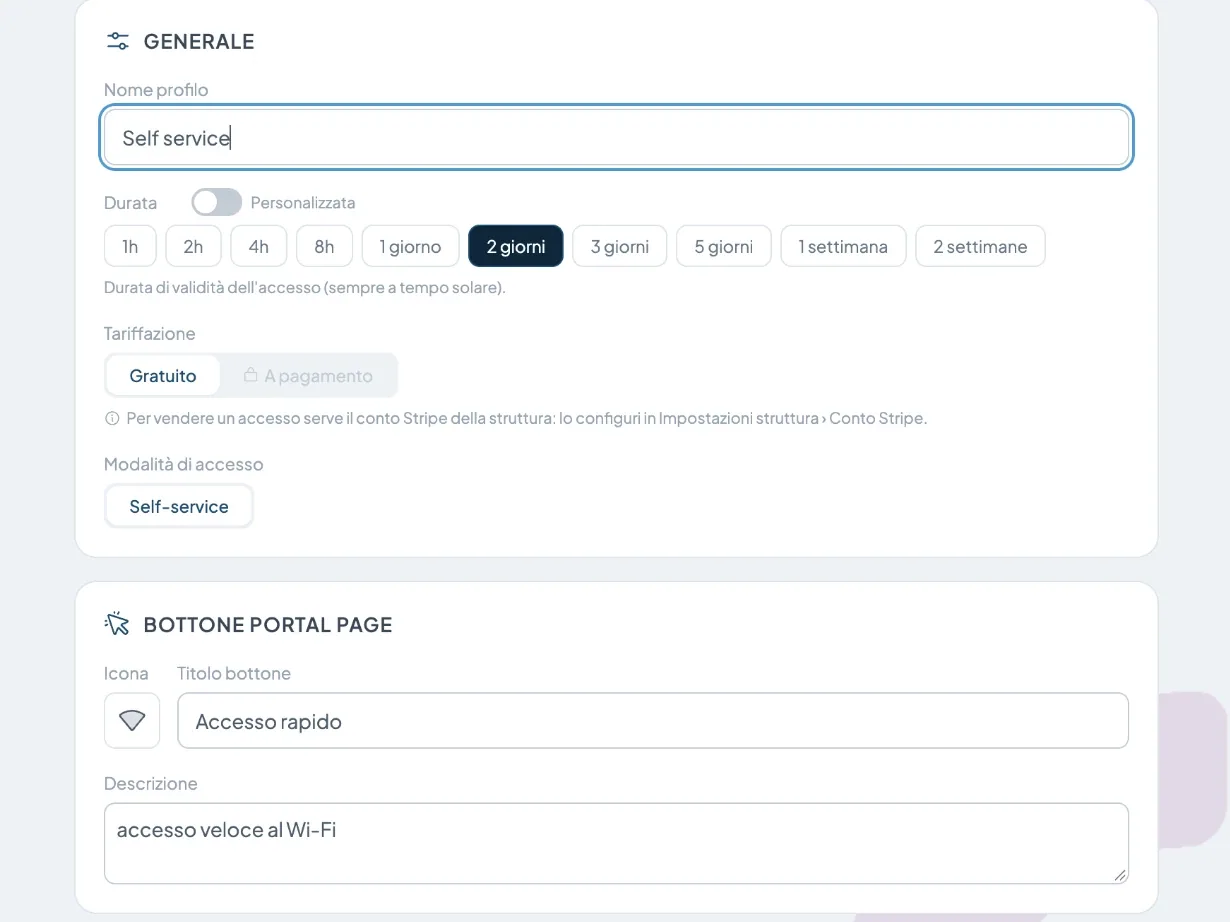The width and height of the screenshot is (1230, 922).
Task: Enable the Personalizzata duration toggle
Action: 217,202
